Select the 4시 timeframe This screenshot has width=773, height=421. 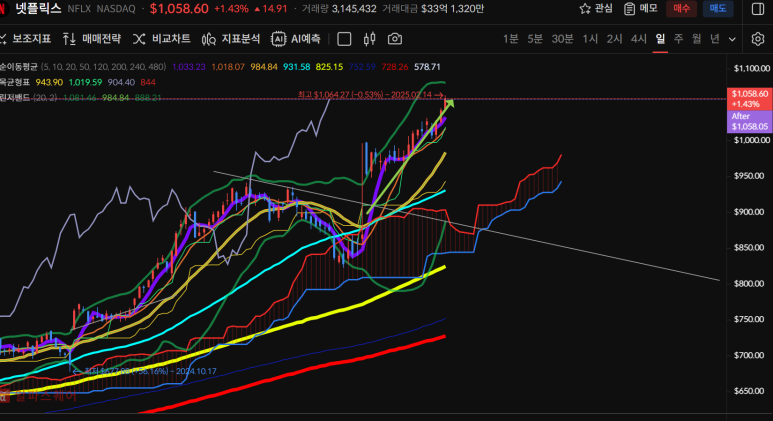pos(638,38)
